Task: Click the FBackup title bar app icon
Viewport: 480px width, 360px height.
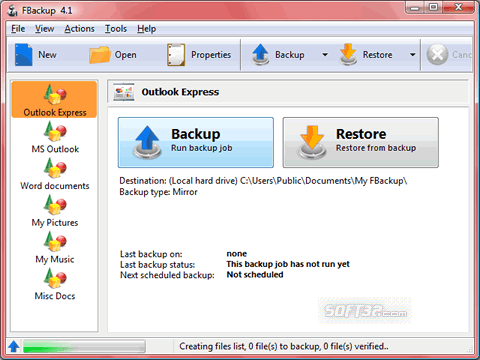Action: point(12,11)
